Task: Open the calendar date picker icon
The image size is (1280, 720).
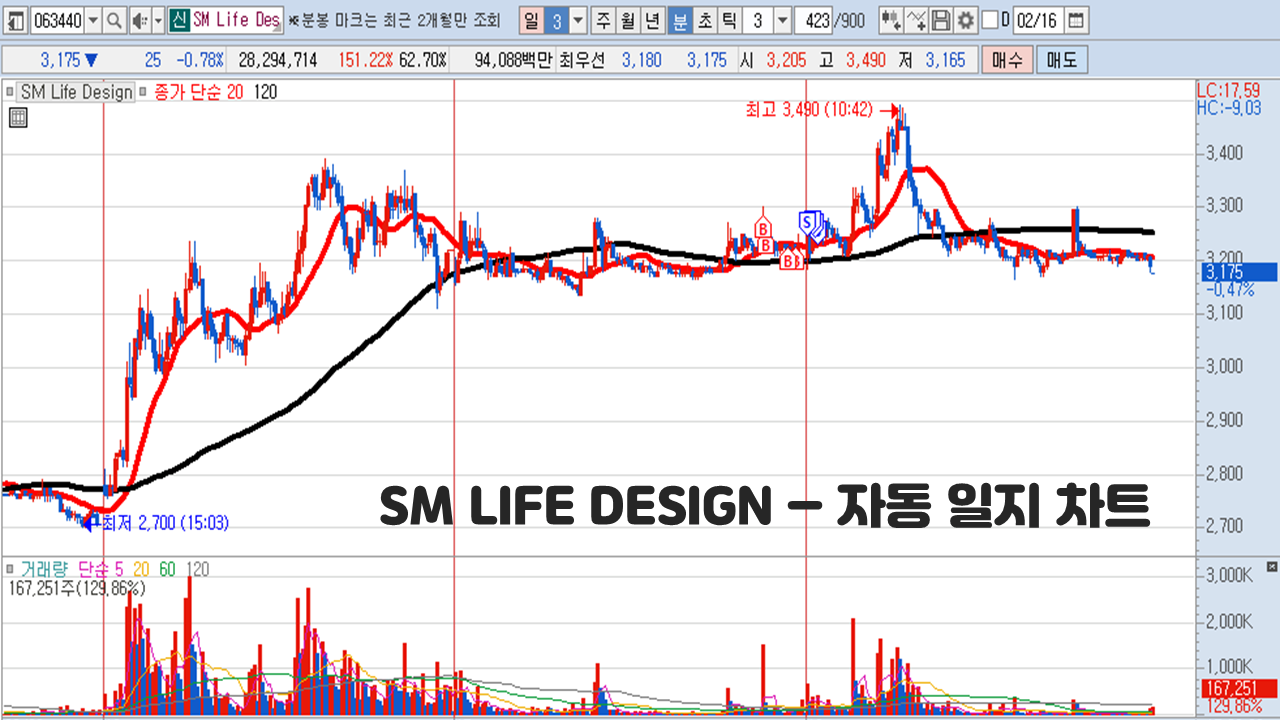Action: pyautogui.click(x=1076, y=20)
